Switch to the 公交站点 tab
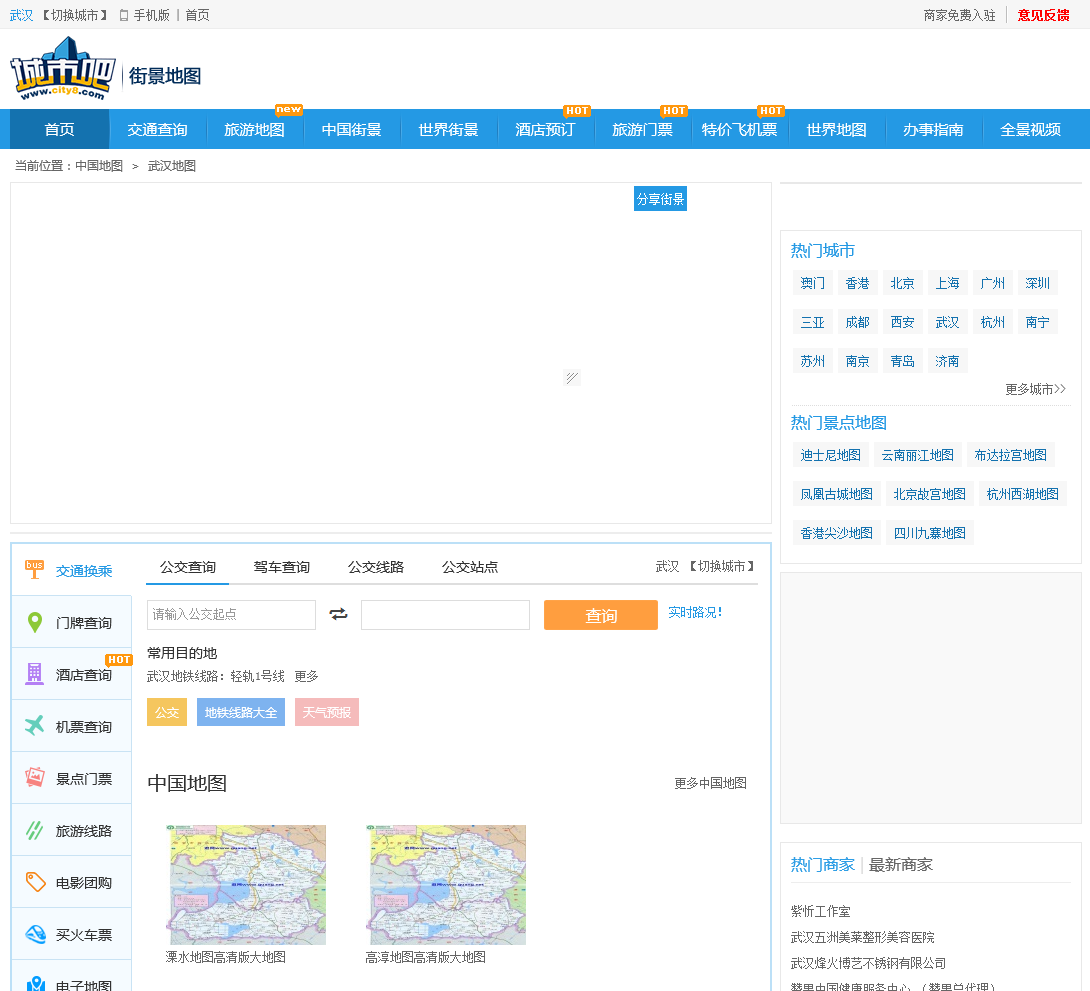Viewport: 1090px width, 991px height. [x=470, y=567]
